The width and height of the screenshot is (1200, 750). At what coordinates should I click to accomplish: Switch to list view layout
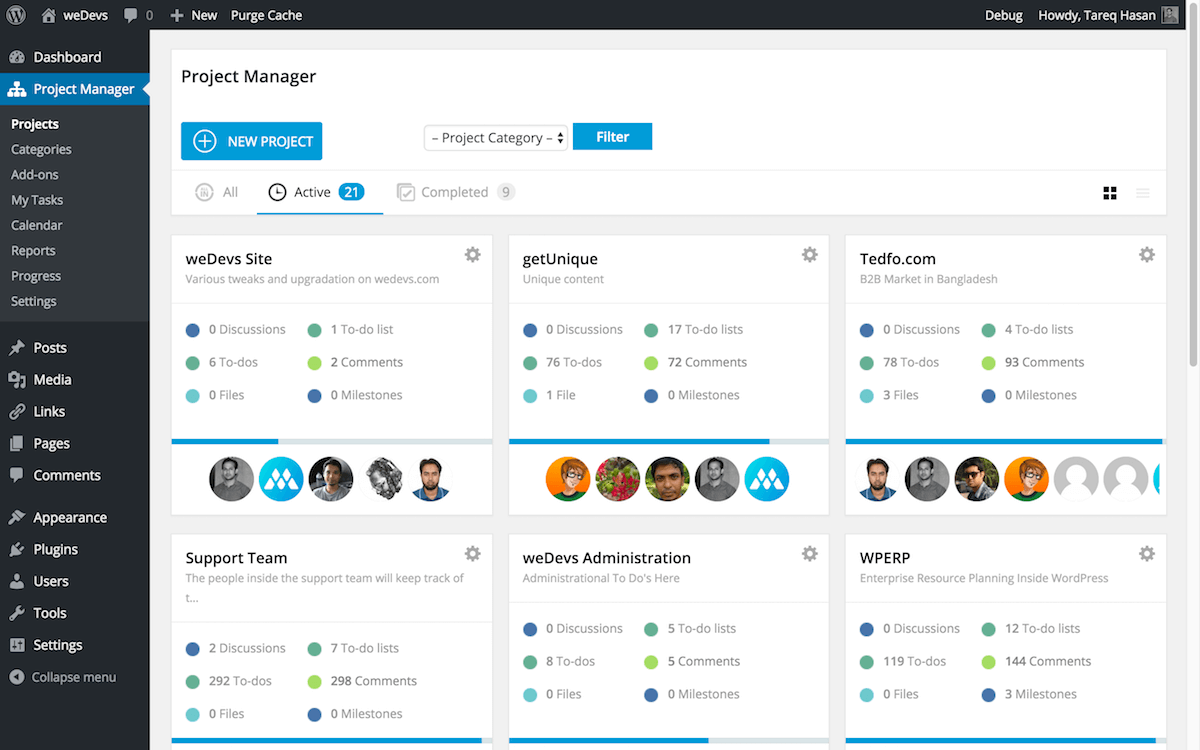point(1142,192)
